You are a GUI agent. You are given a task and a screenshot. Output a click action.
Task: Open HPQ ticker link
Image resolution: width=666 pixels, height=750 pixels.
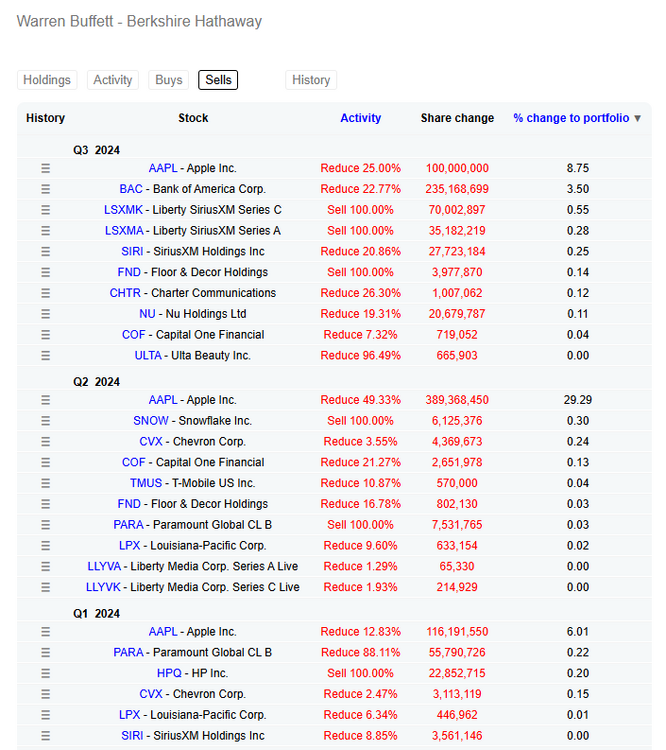169,673
